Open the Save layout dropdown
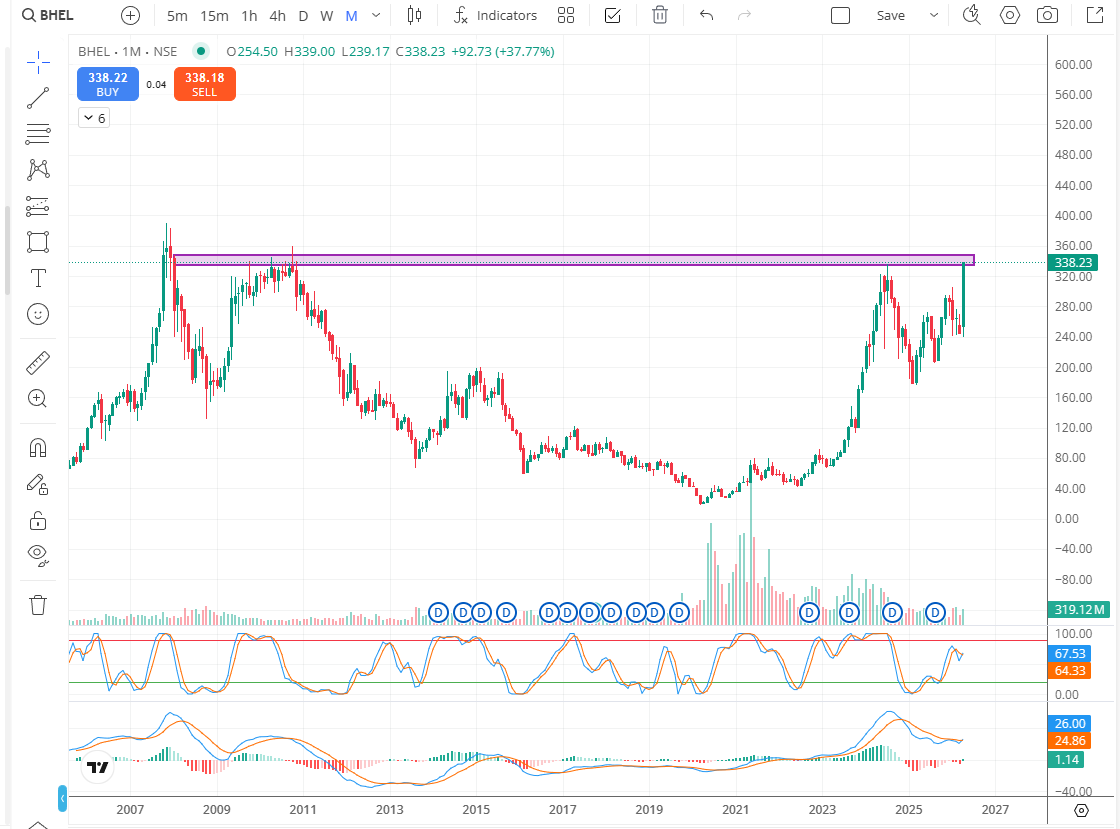The image size is (1120, 829). 932,15
